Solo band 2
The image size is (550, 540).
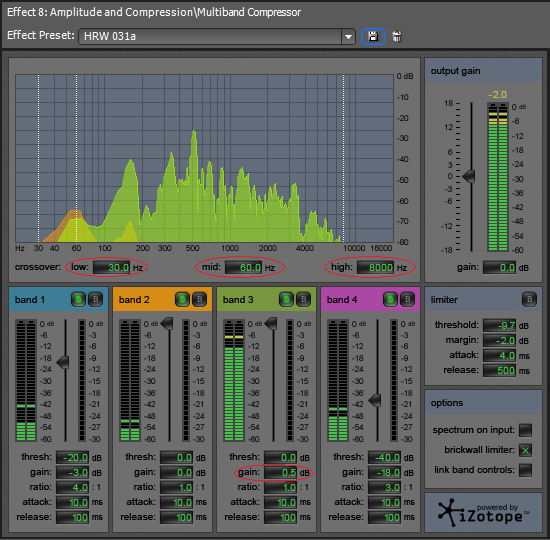(x=182, y=300)
